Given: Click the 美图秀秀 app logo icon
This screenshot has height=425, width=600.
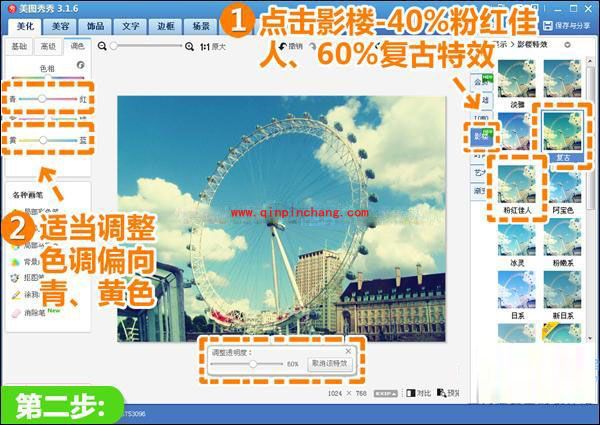Looking at the screenshot, I should (12, 8).
